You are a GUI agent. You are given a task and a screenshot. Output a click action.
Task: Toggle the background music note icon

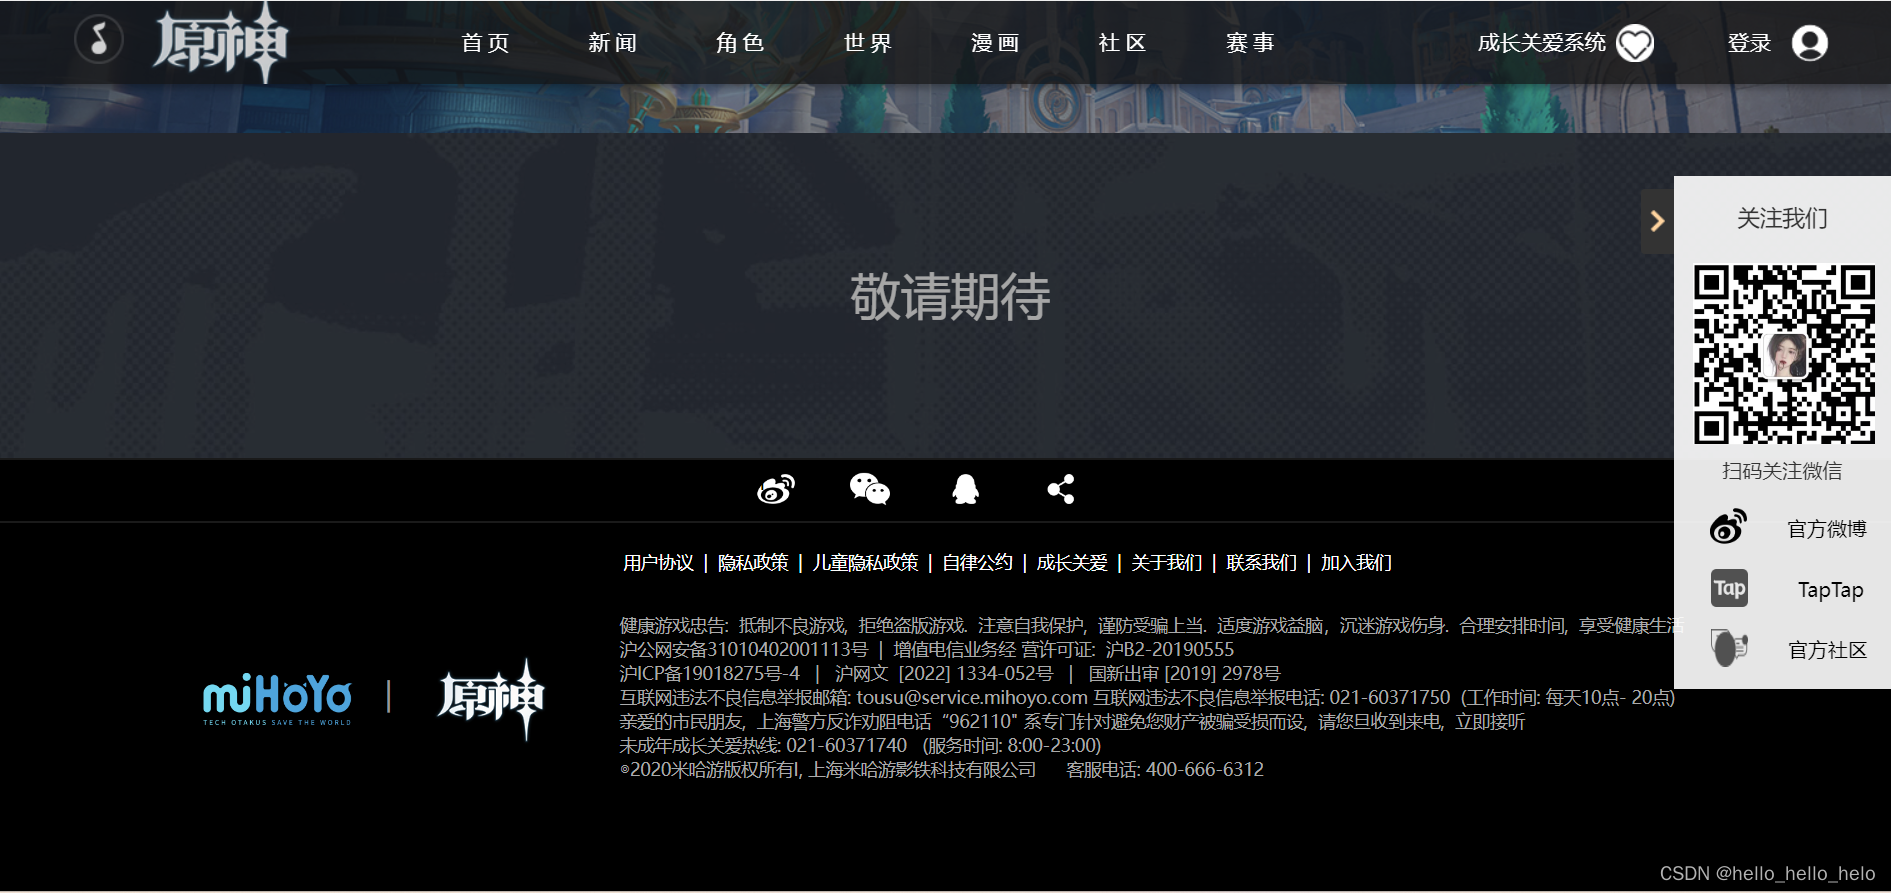coord(99,40)
